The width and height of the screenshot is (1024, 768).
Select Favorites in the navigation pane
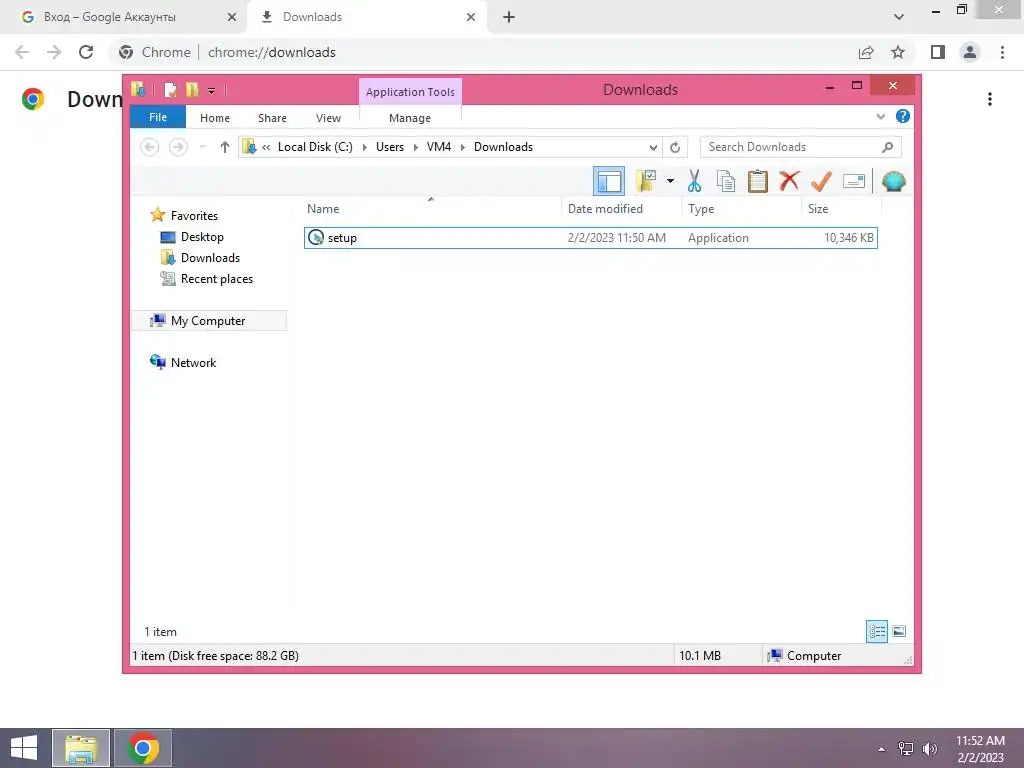[x=194, y=216]
